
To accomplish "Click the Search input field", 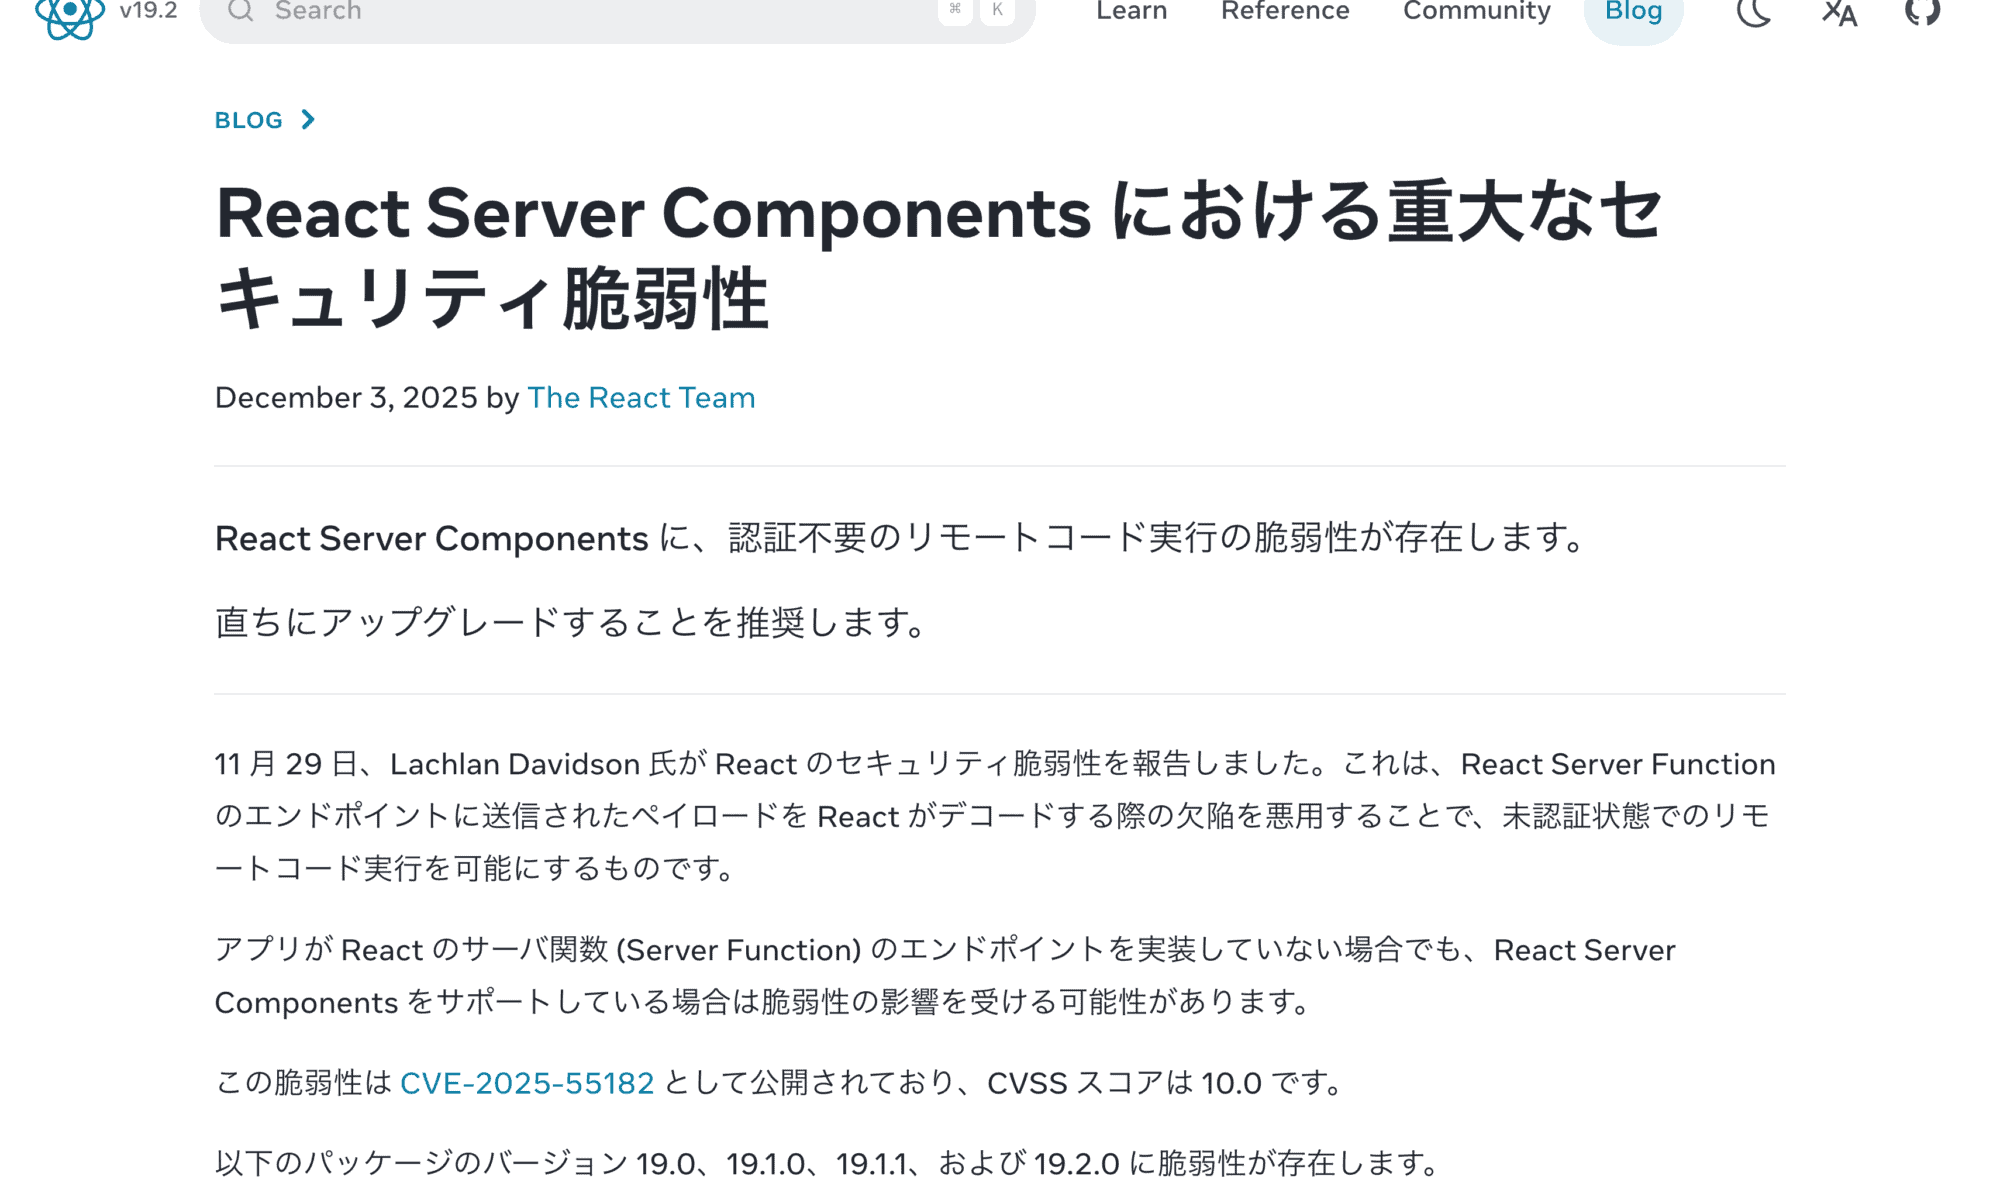I will pyautogui.click(x=600, y=11).
